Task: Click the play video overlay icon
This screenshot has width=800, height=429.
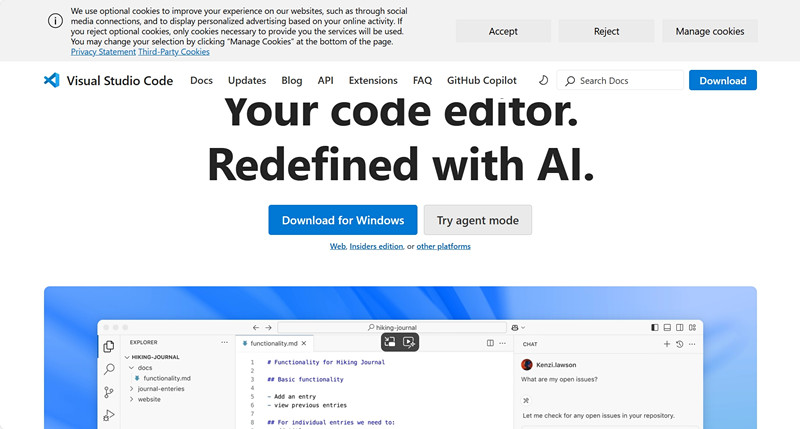Action: coord(409,342)
